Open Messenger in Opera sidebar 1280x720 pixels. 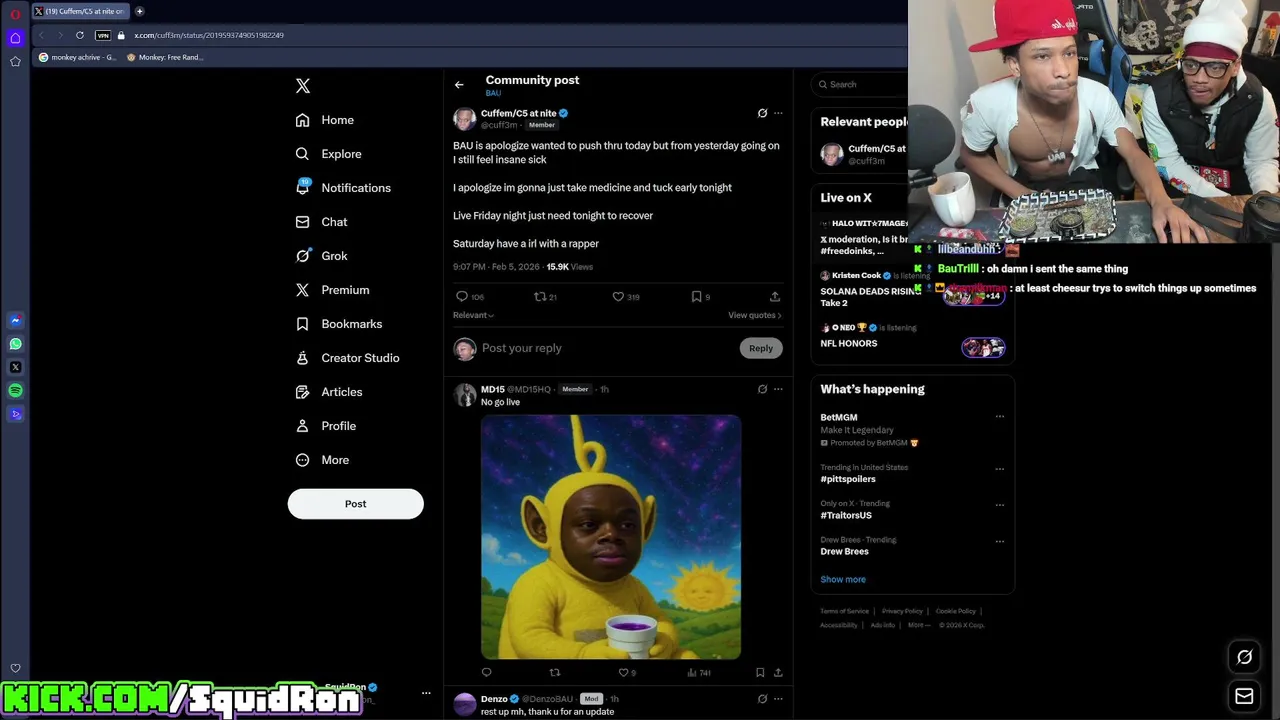coord(15,320)
